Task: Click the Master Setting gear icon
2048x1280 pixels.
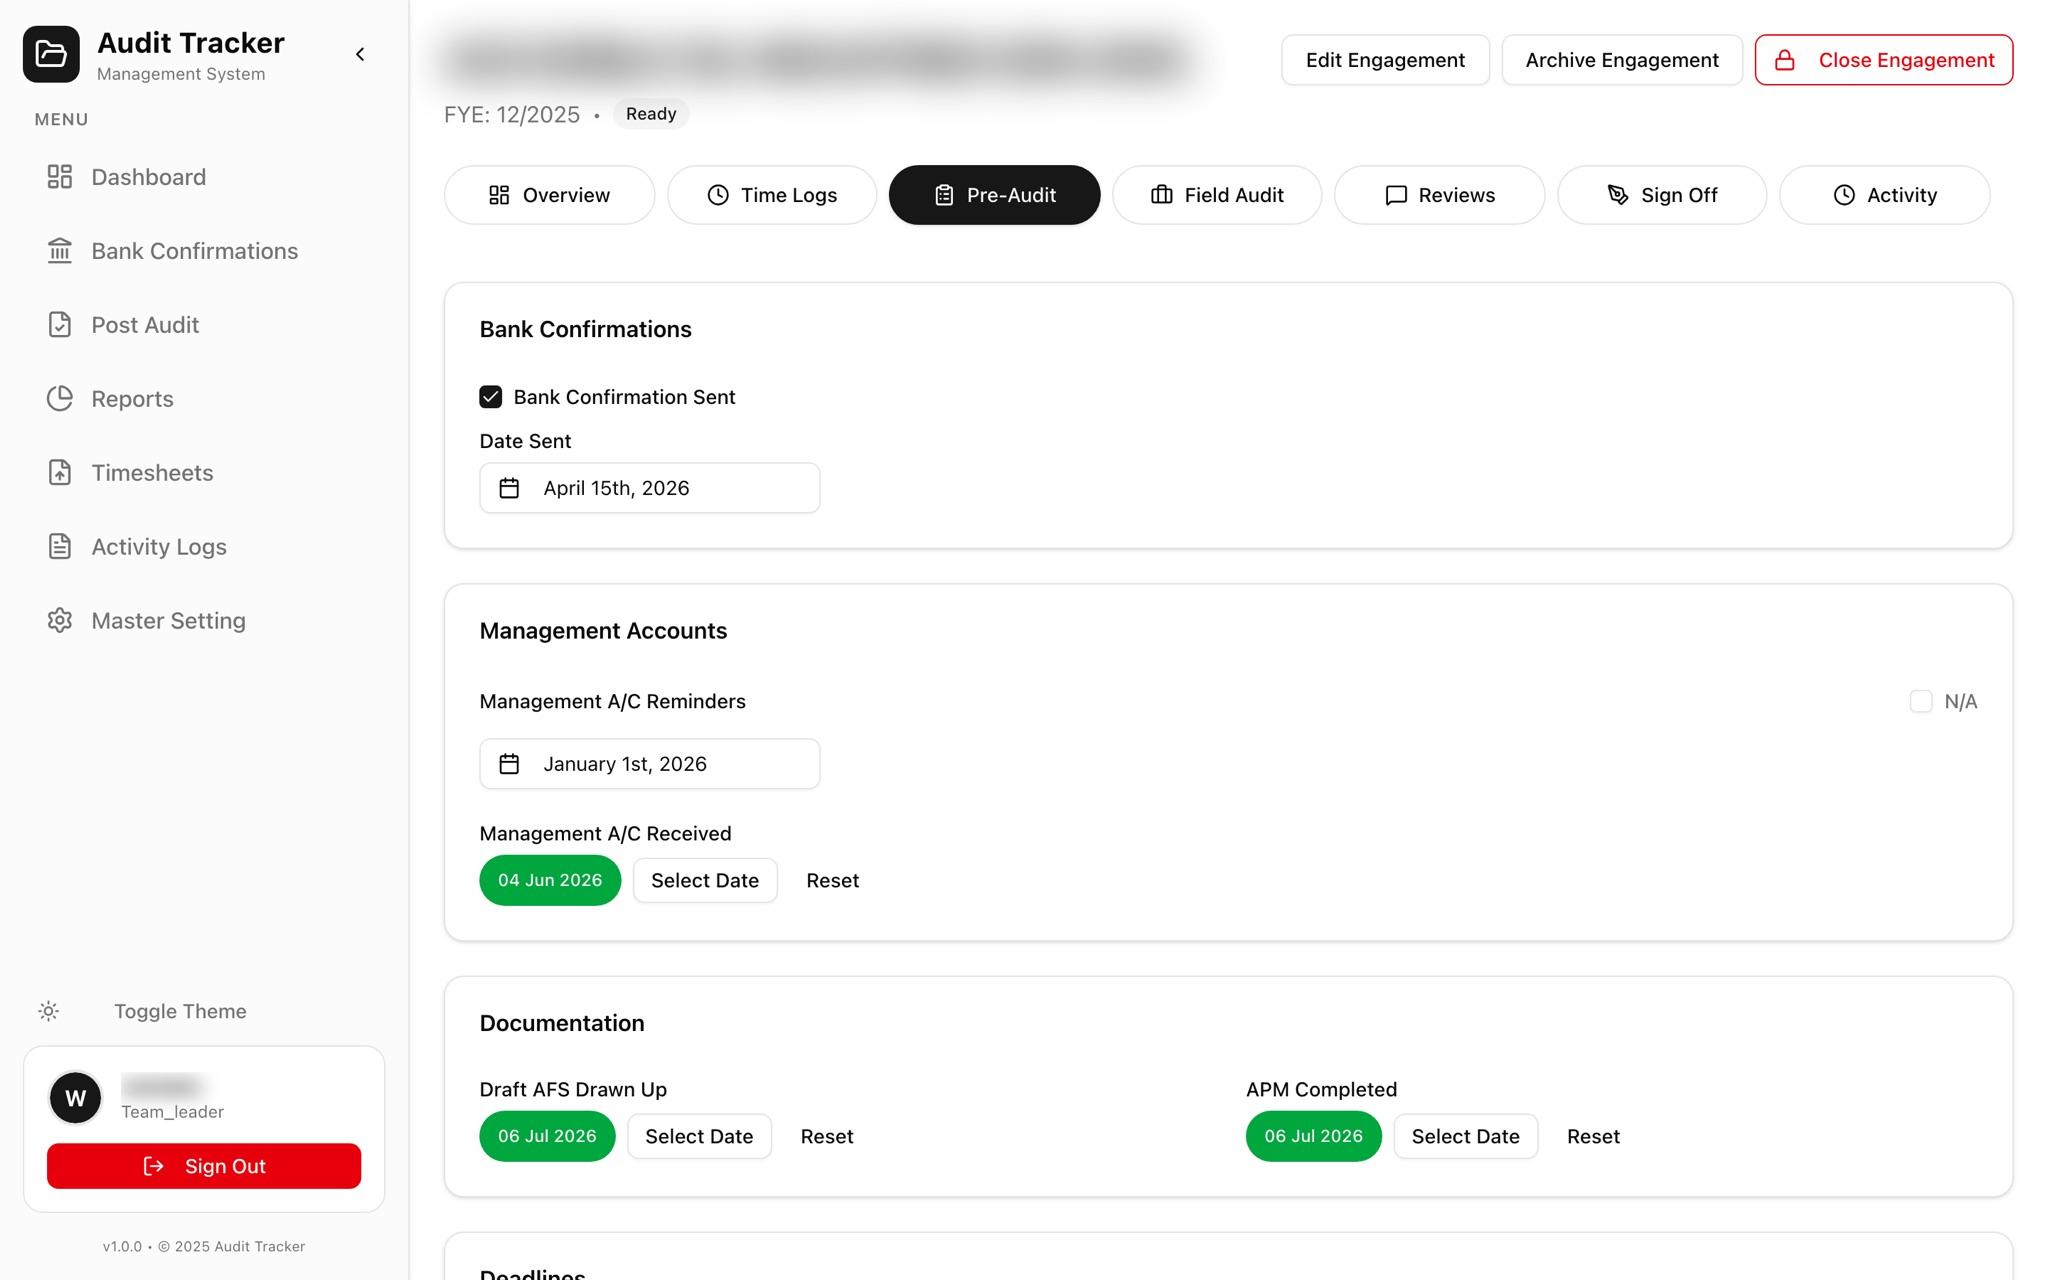Action: click(60, 621)
